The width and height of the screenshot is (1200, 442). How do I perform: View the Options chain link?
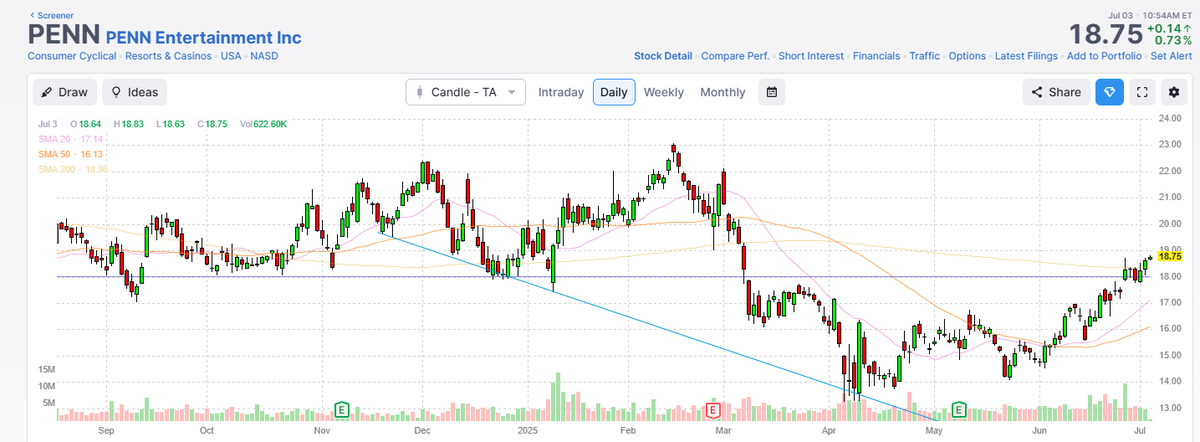[x=967, y=56]
